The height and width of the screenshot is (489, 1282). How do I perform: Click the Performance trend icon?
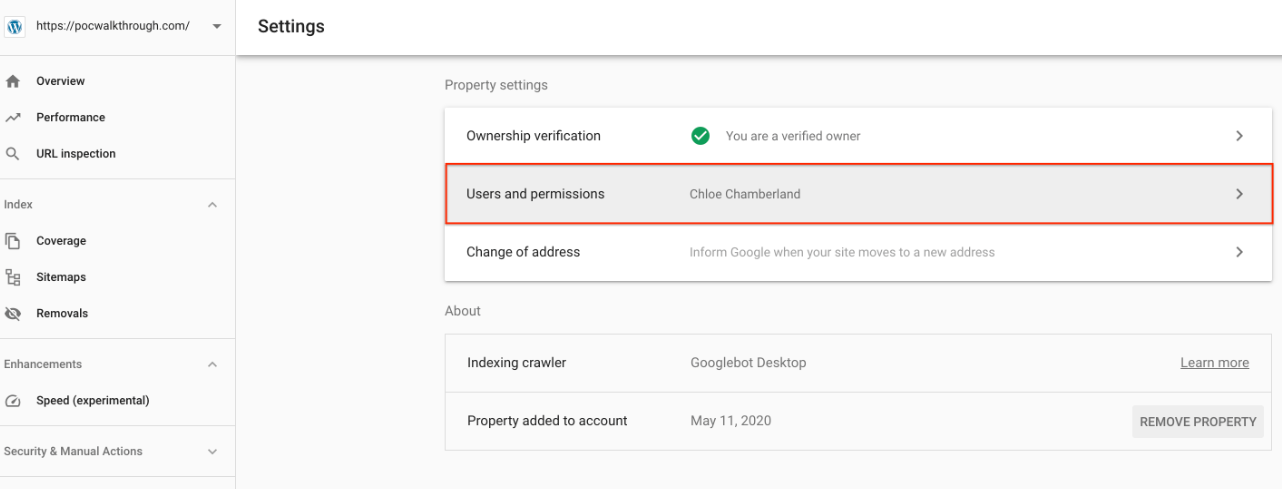(13, 117)
